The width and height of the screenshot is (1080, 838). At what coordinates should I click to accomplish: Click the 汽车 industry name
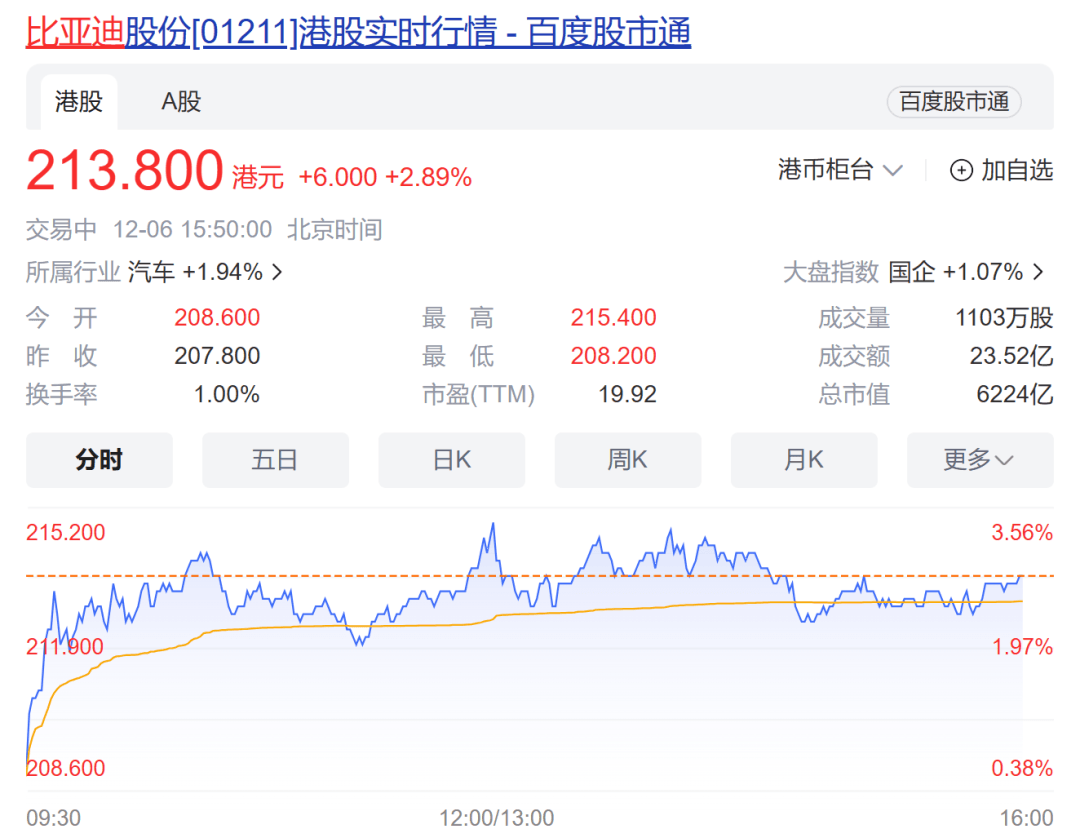(151, 273)
